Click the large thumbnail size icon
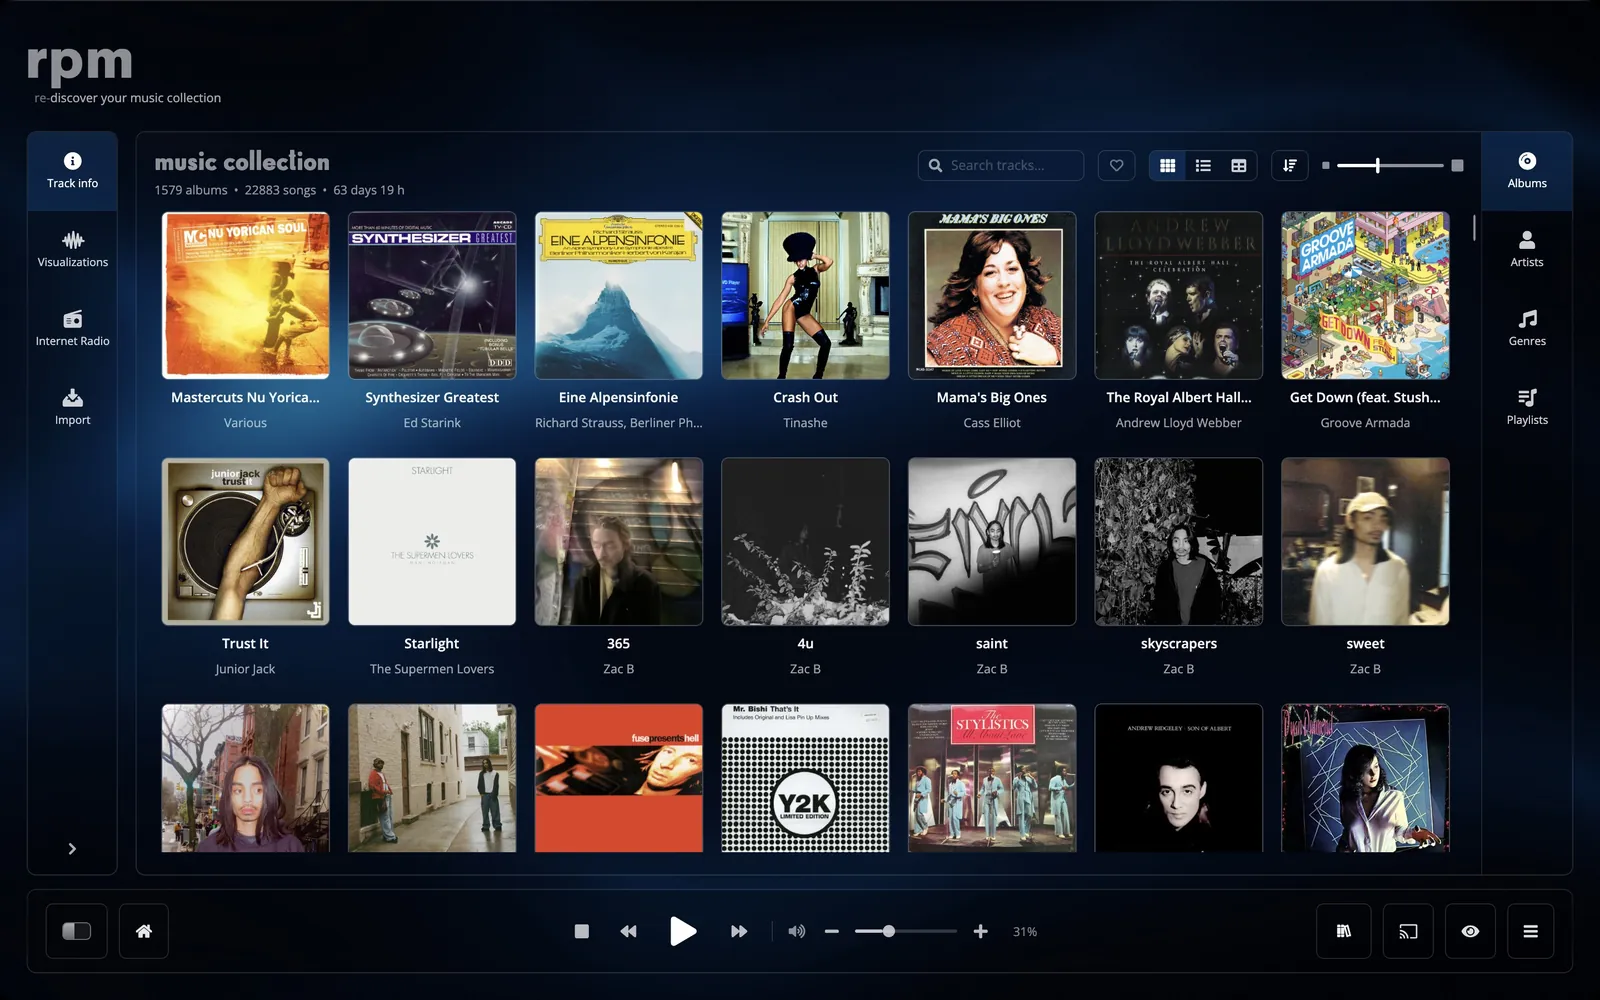This screenshot has height=1000, width=1600. tap(1457, 166)
